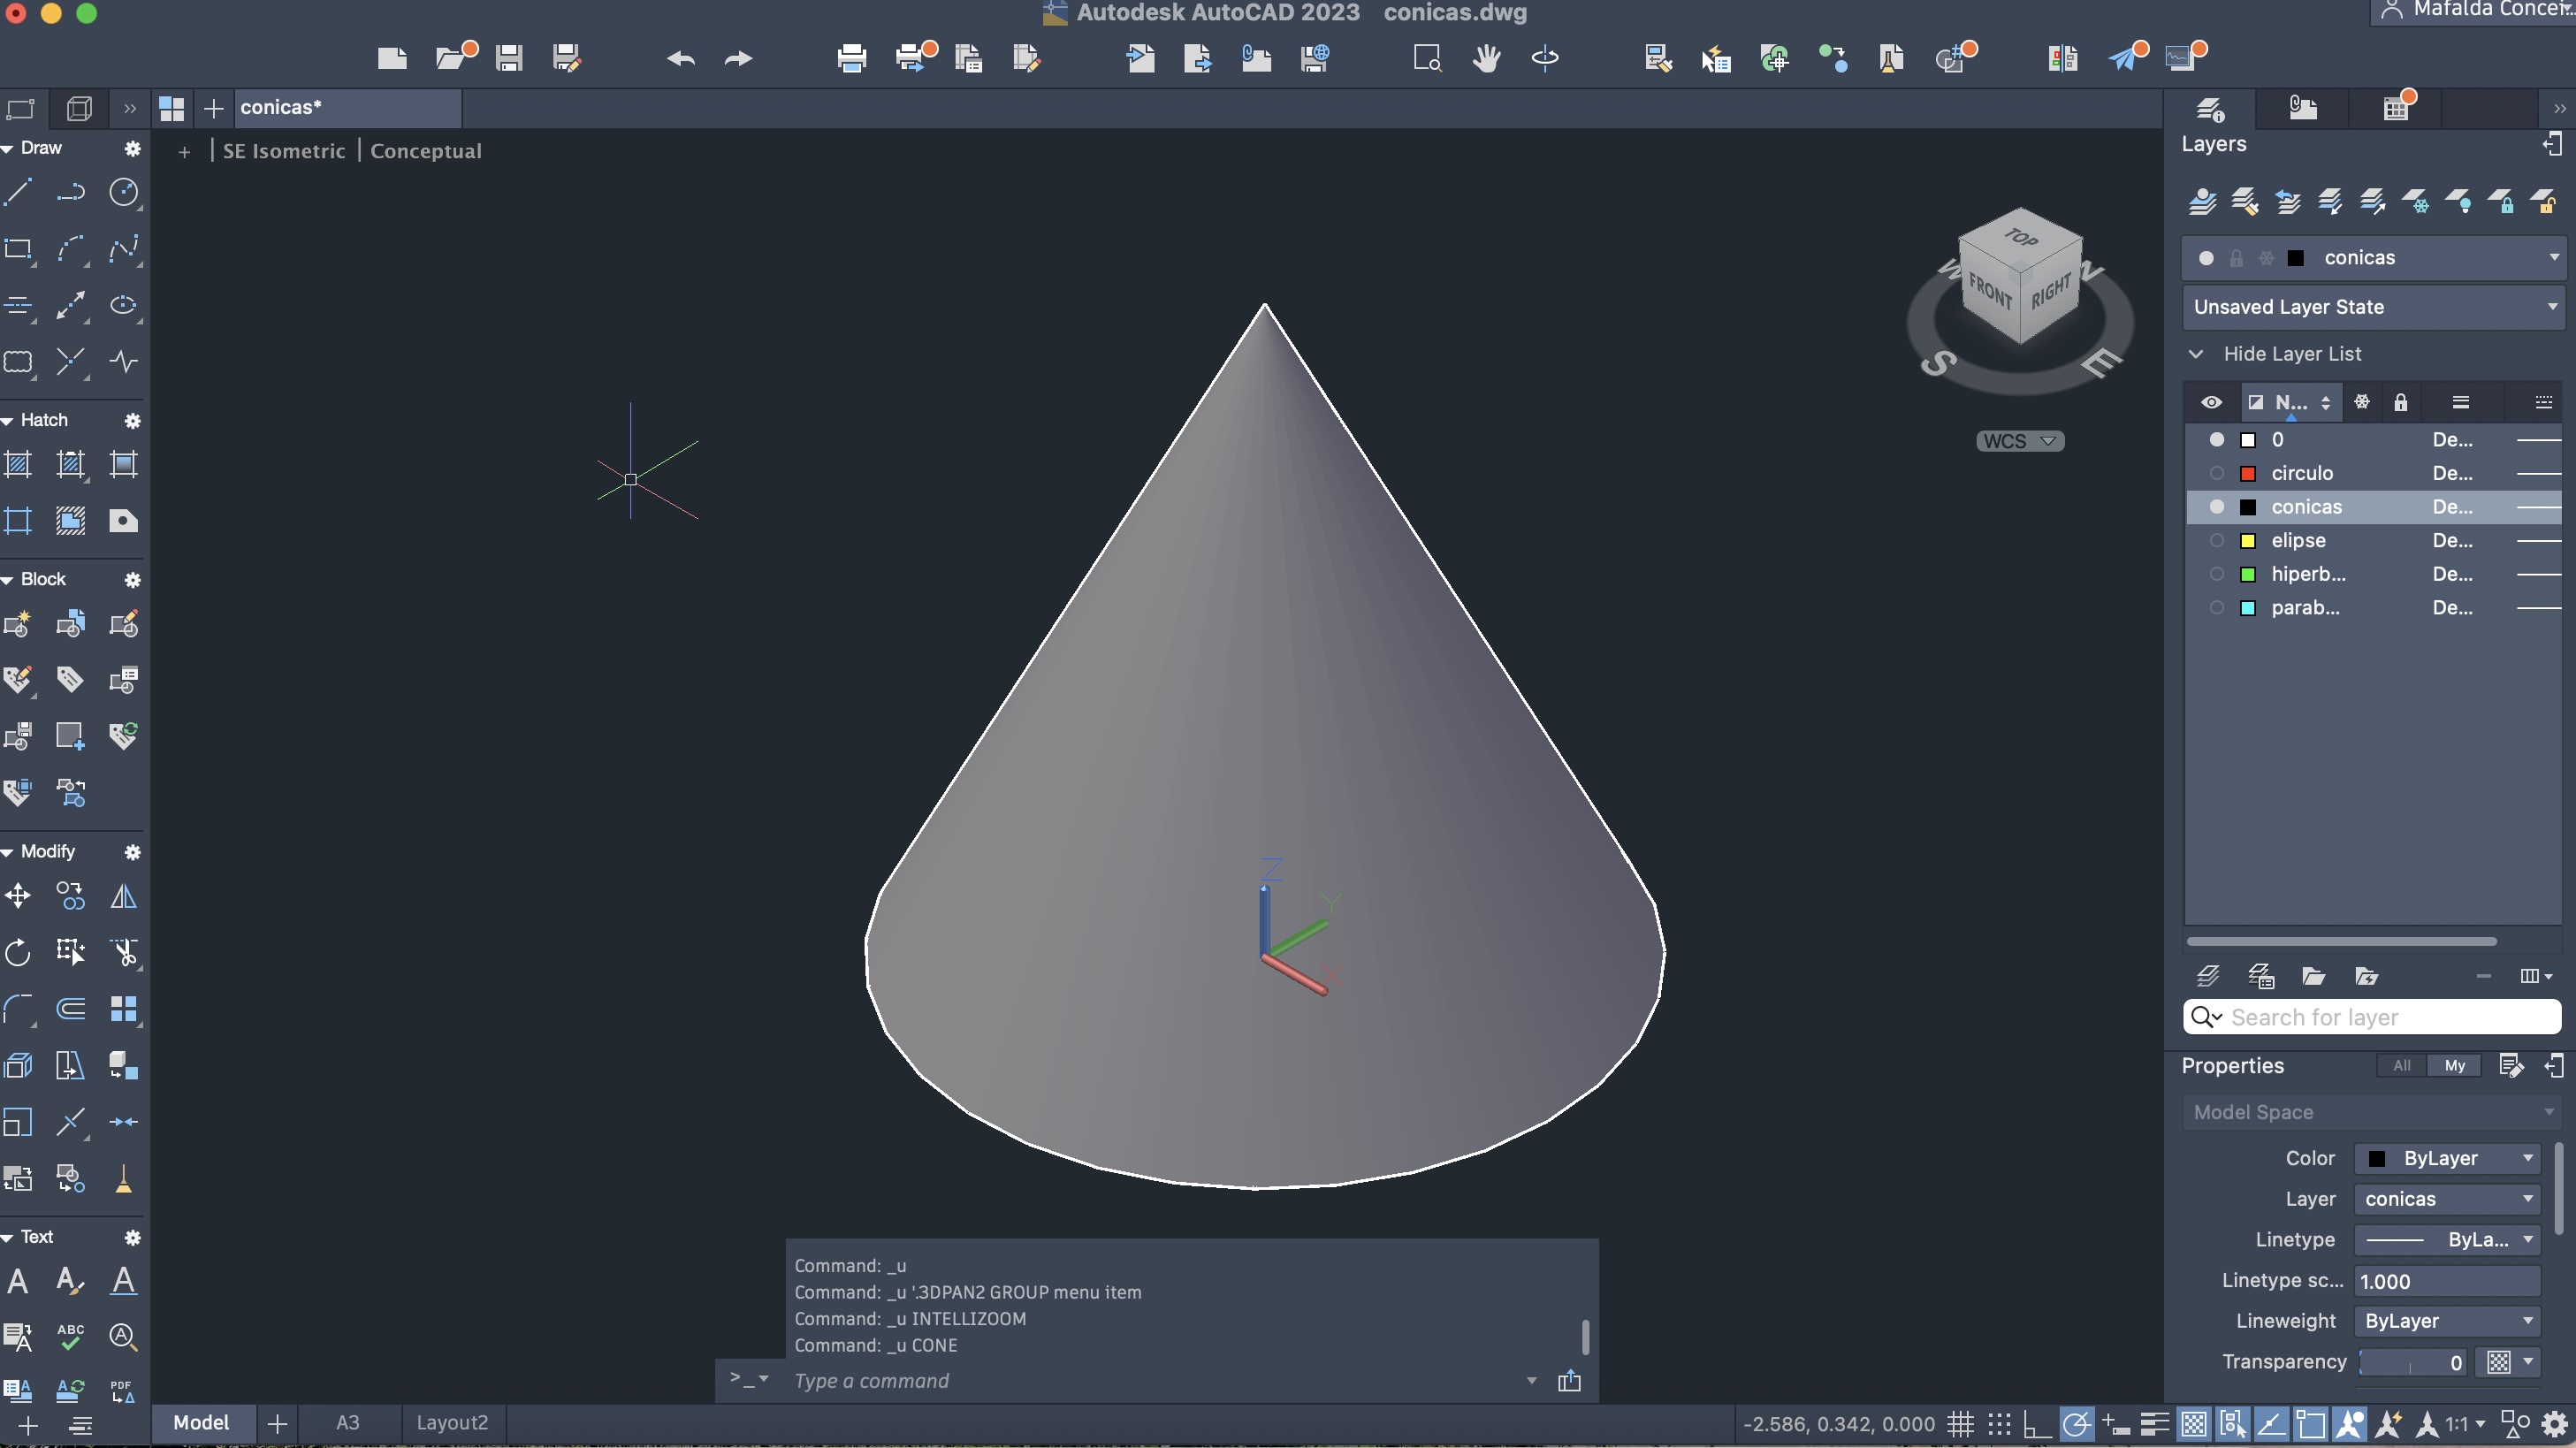Click the Move tool in Modify panel
2576x1448 pixels.
click(19, 896)
